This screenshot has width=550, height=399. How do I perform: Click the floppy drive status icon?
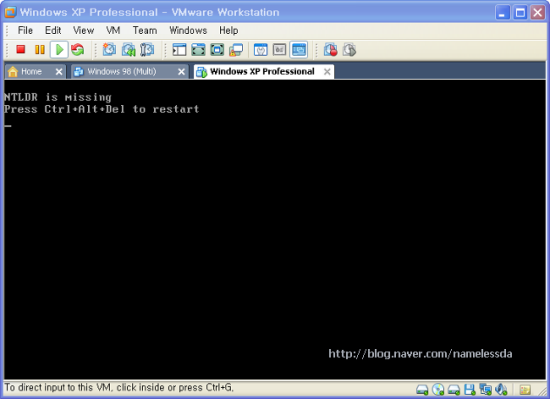click(x=470, y=389)
